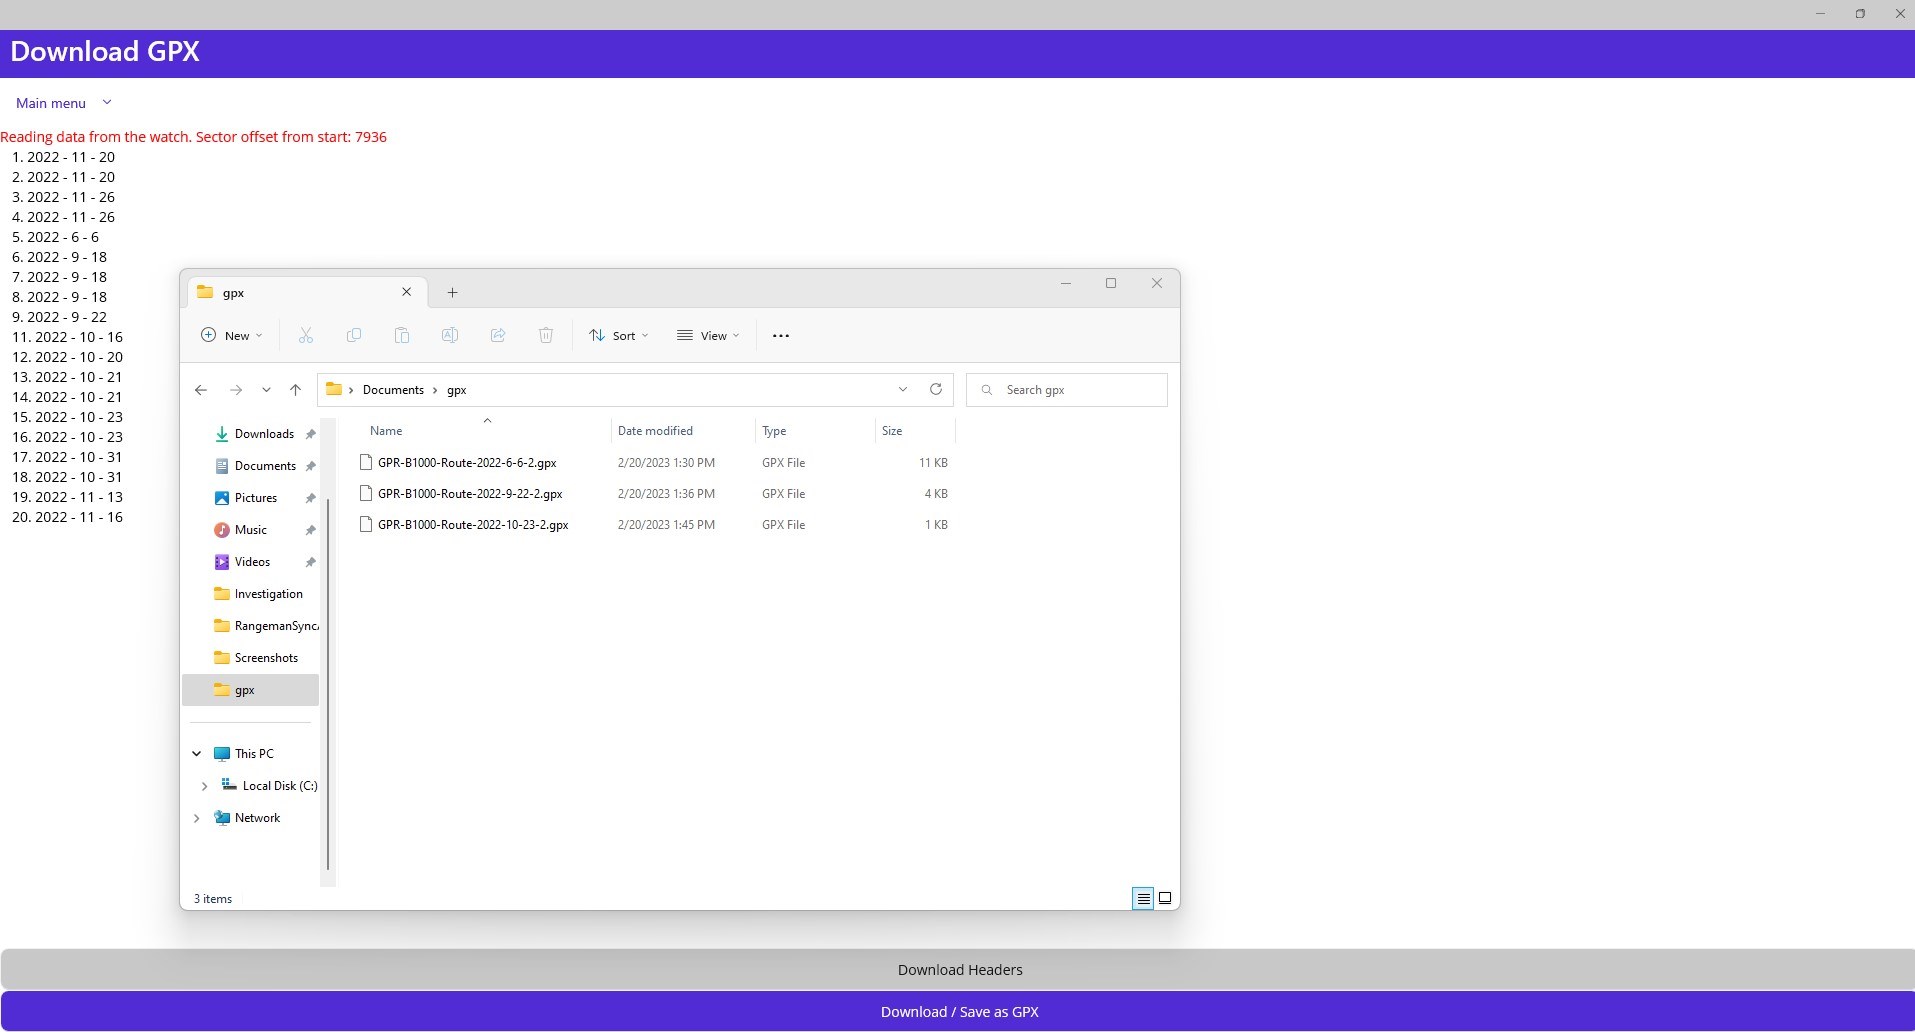Click the Download Headers button
The height and width of the screenshot is (1032, 1915).
958,970
